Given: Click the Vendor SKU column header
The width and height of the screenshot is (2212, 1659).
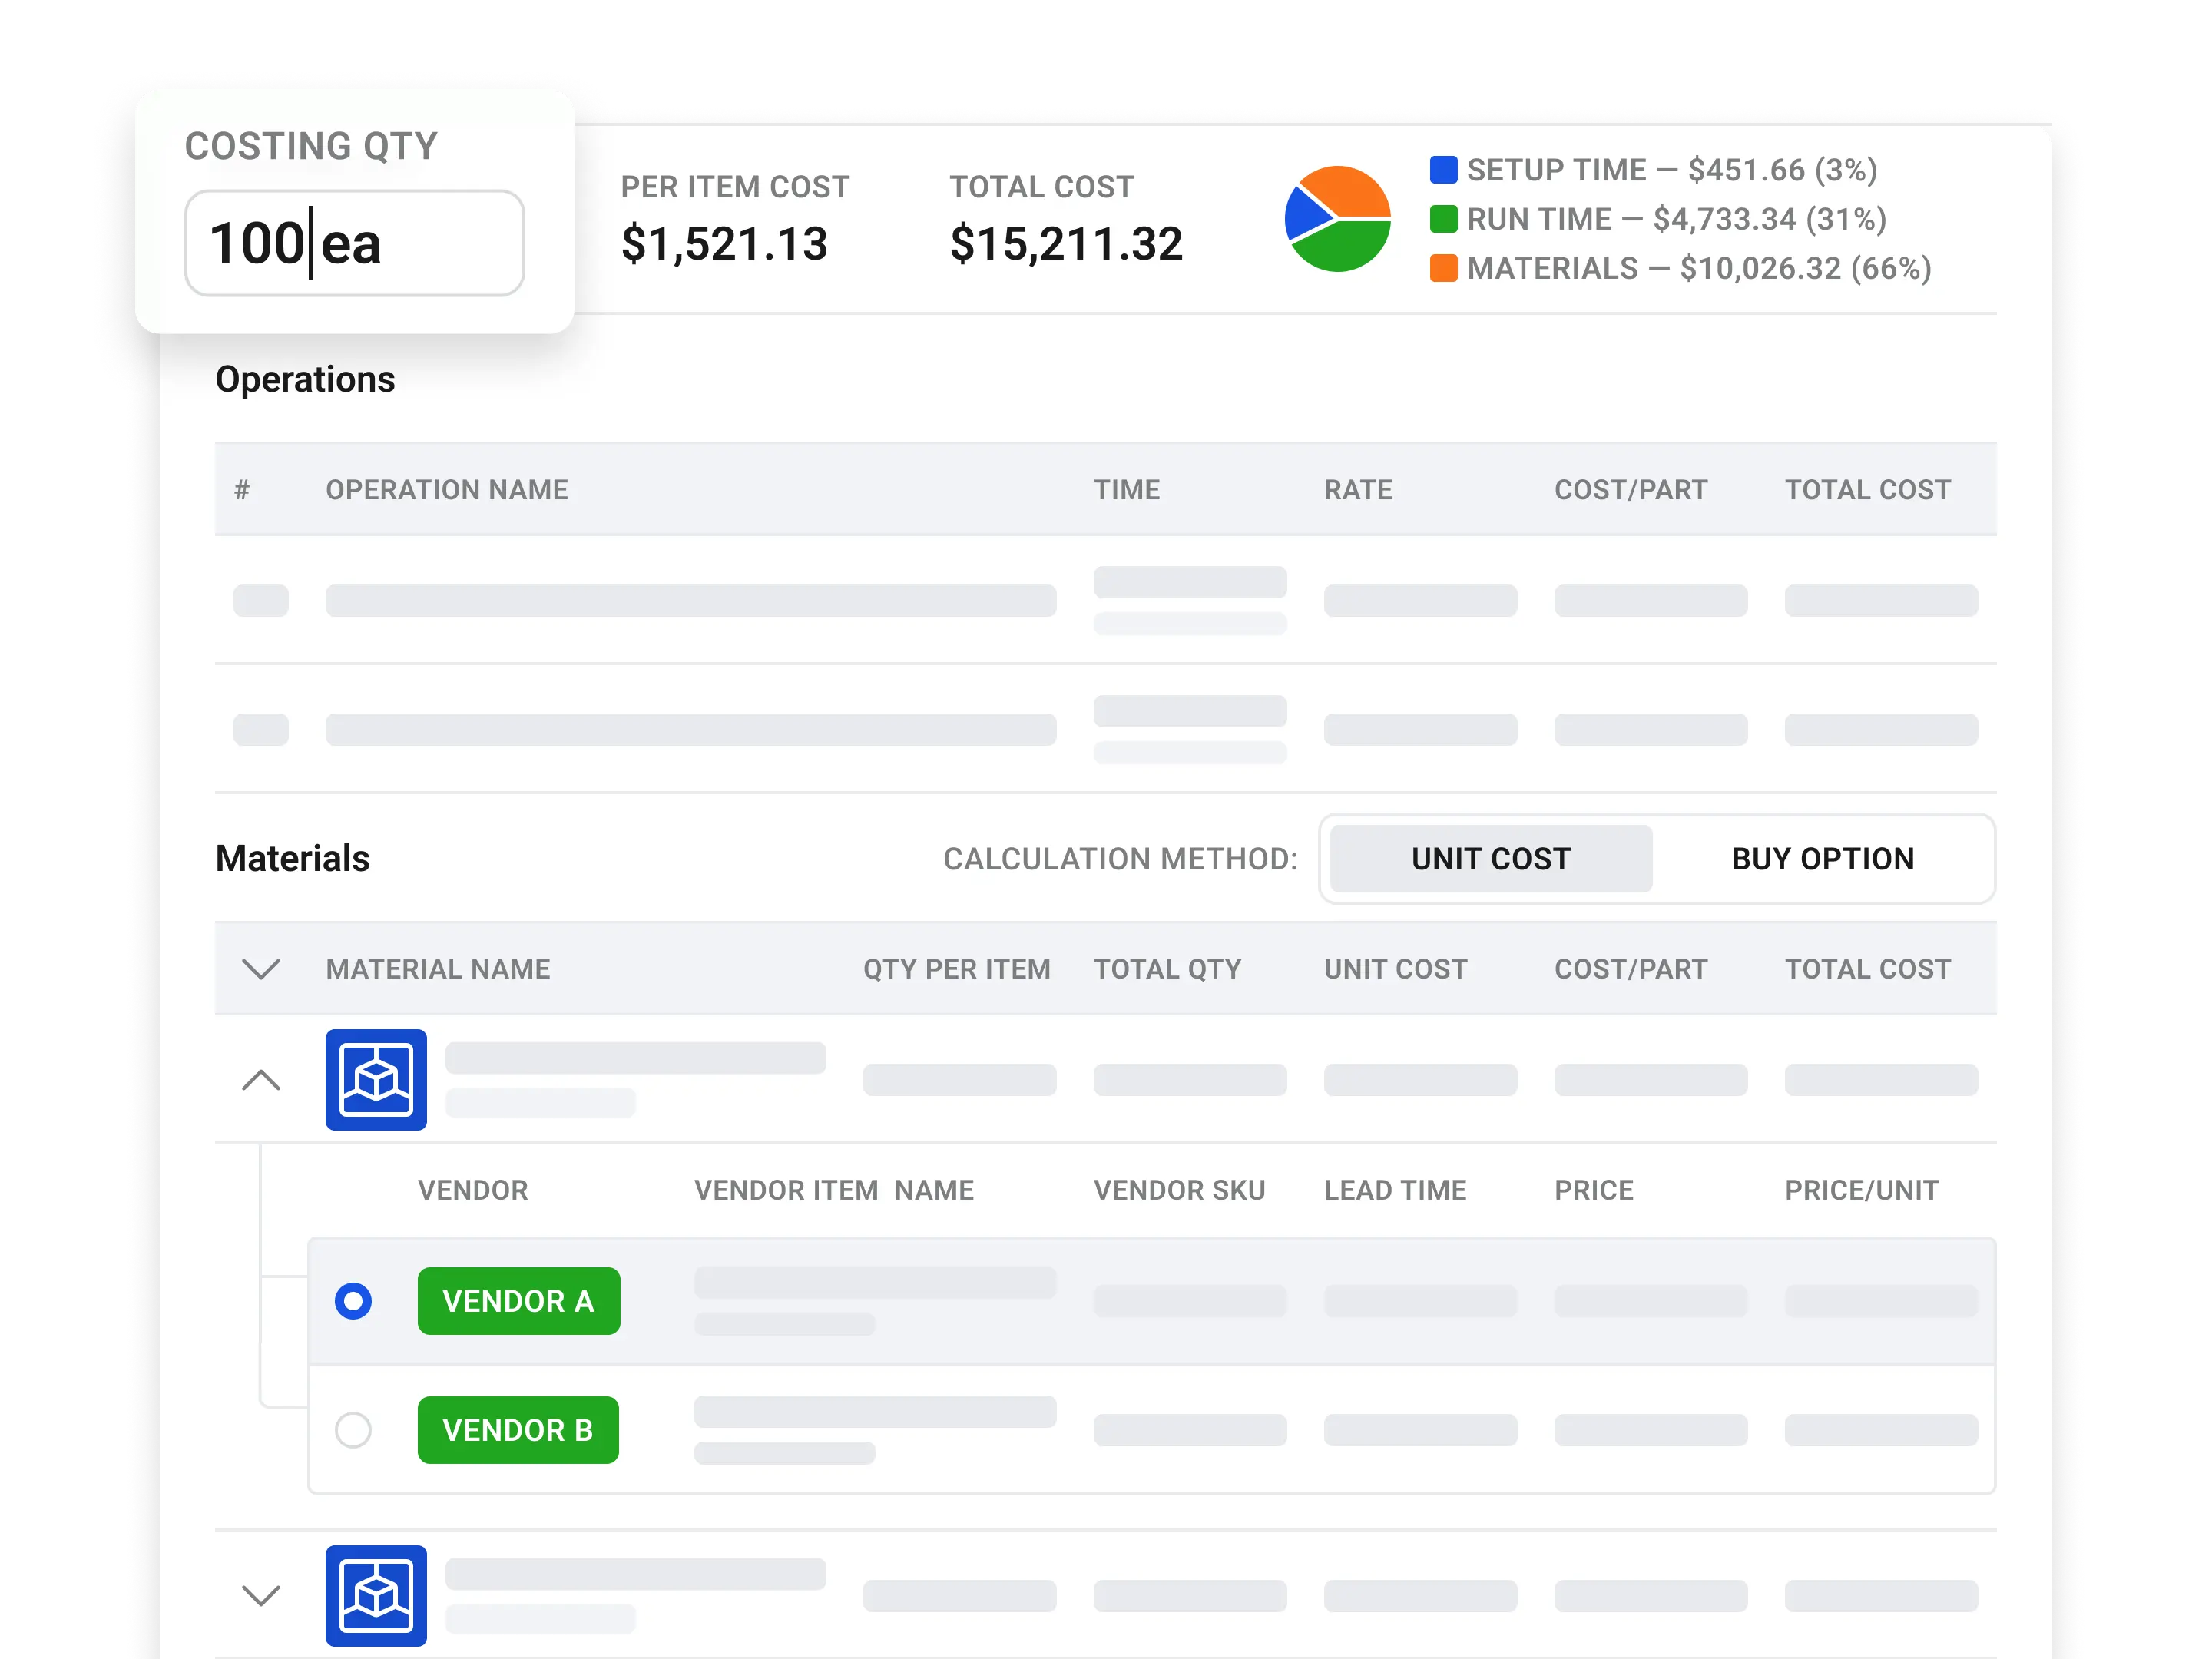Looking at the screenshot, I should (x=1179, y=1189).
